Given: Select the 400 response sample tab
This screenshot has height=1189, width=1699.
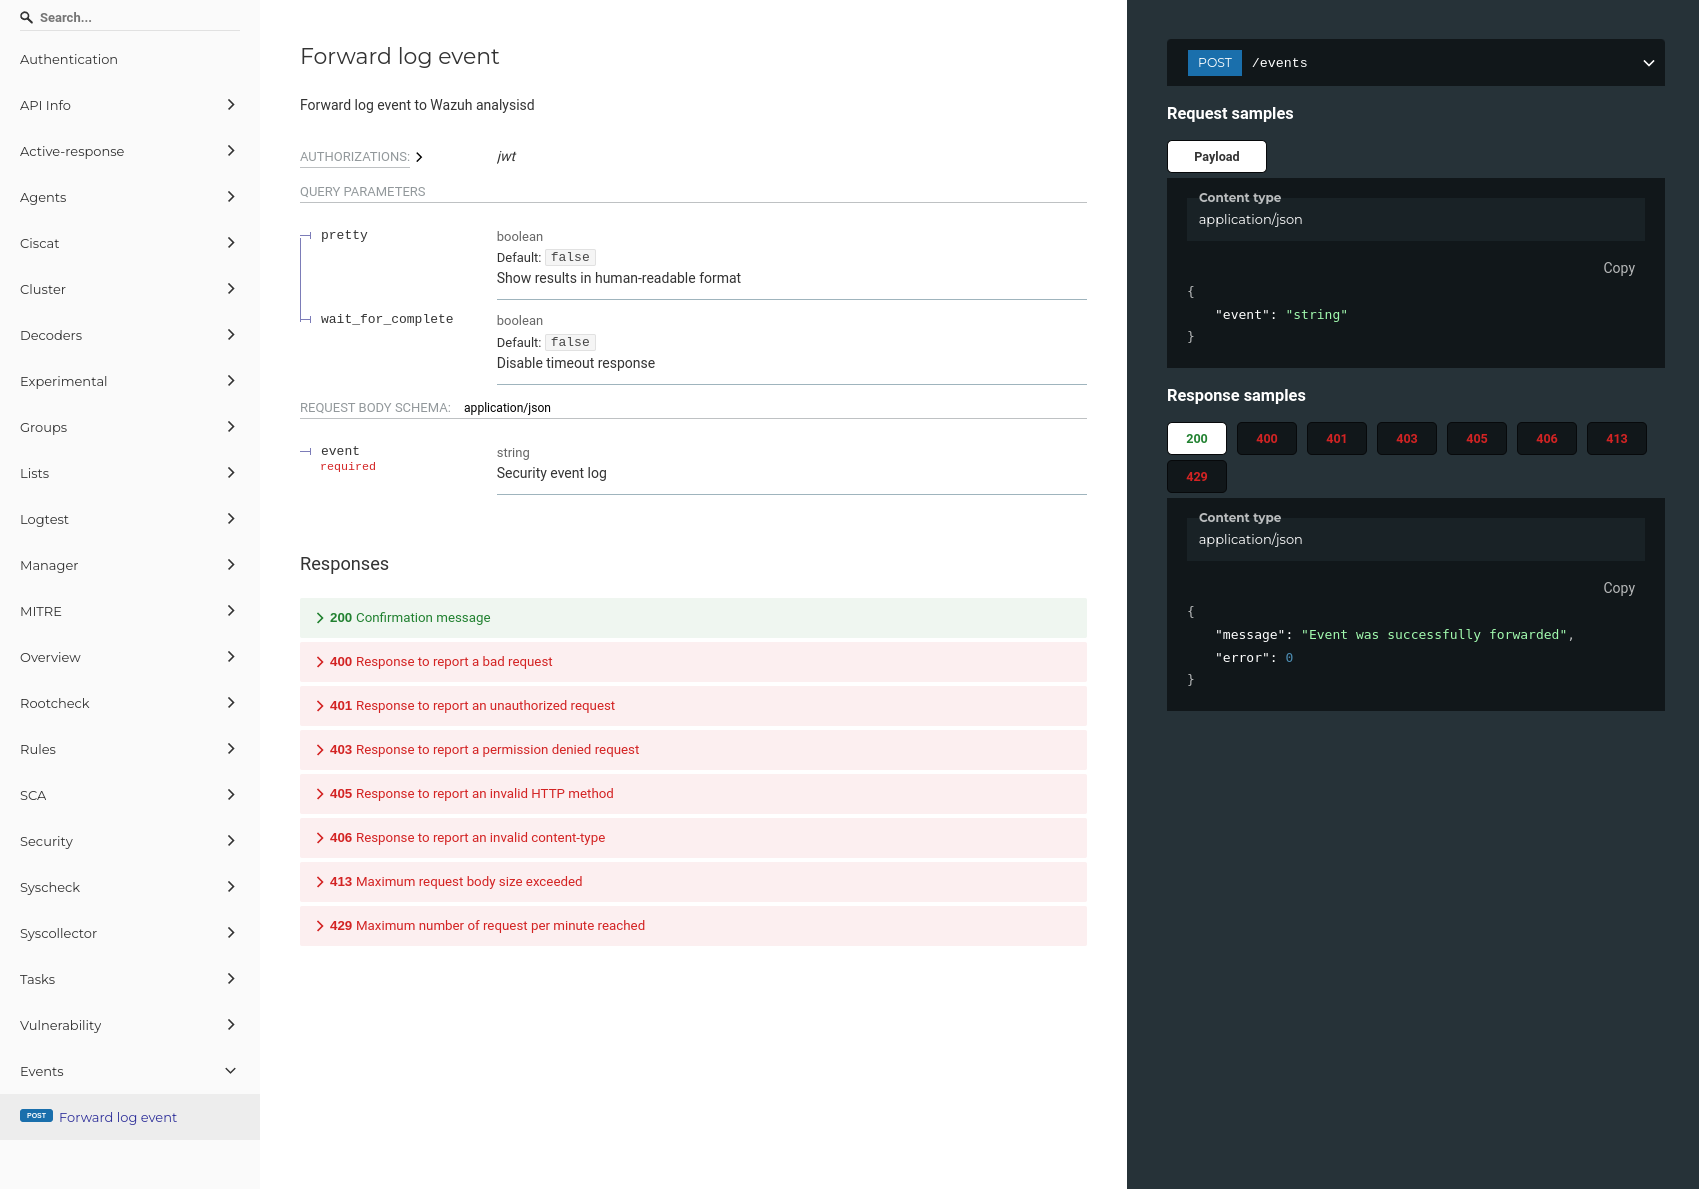Looking at the screenshot, I should 1266,438.
